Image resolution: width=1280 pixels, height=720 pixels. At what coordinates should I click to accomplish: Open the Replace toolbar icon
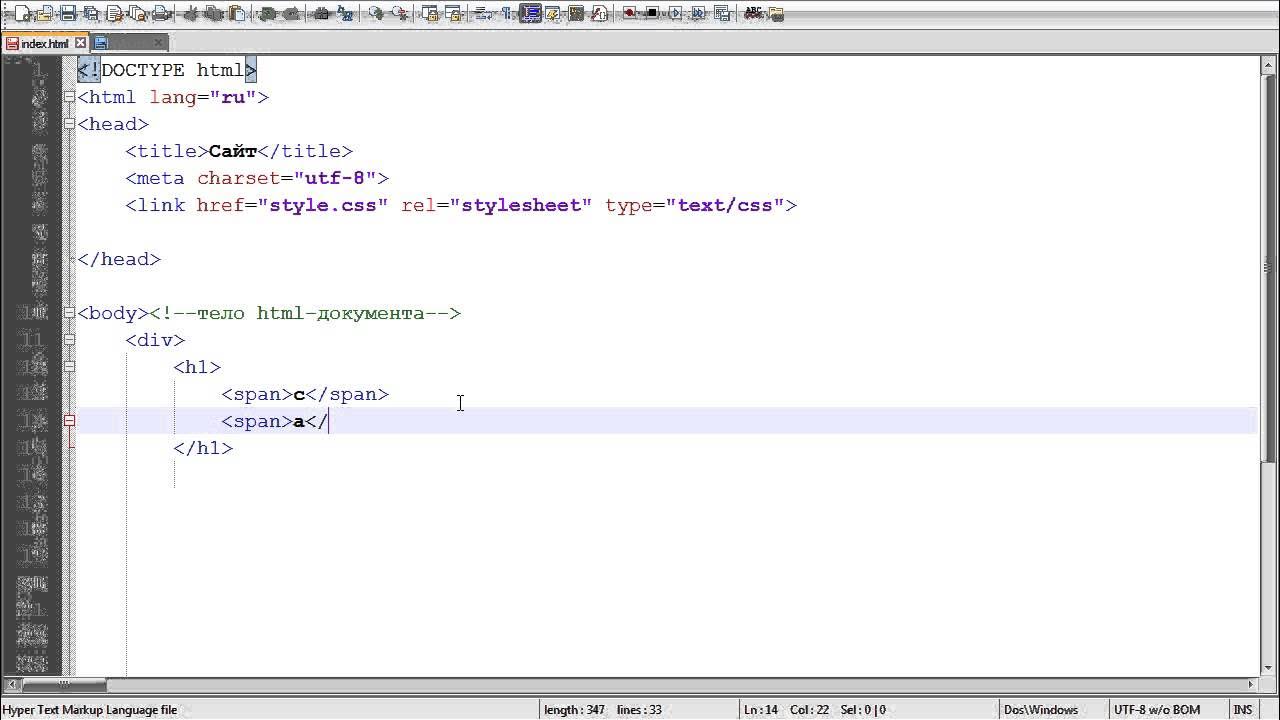pyautogui.click(x=344, y=14)
